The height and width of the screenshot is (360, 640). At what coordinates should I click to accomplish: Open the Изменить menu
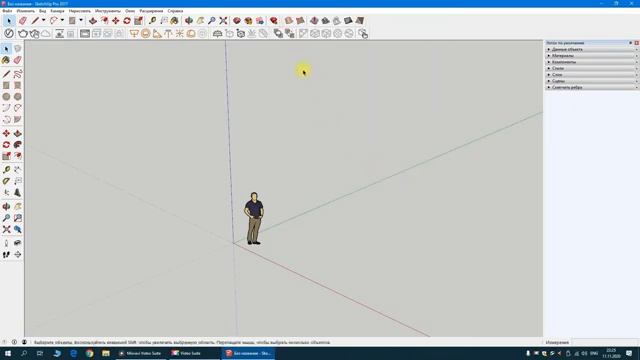(x=26, y=11)
